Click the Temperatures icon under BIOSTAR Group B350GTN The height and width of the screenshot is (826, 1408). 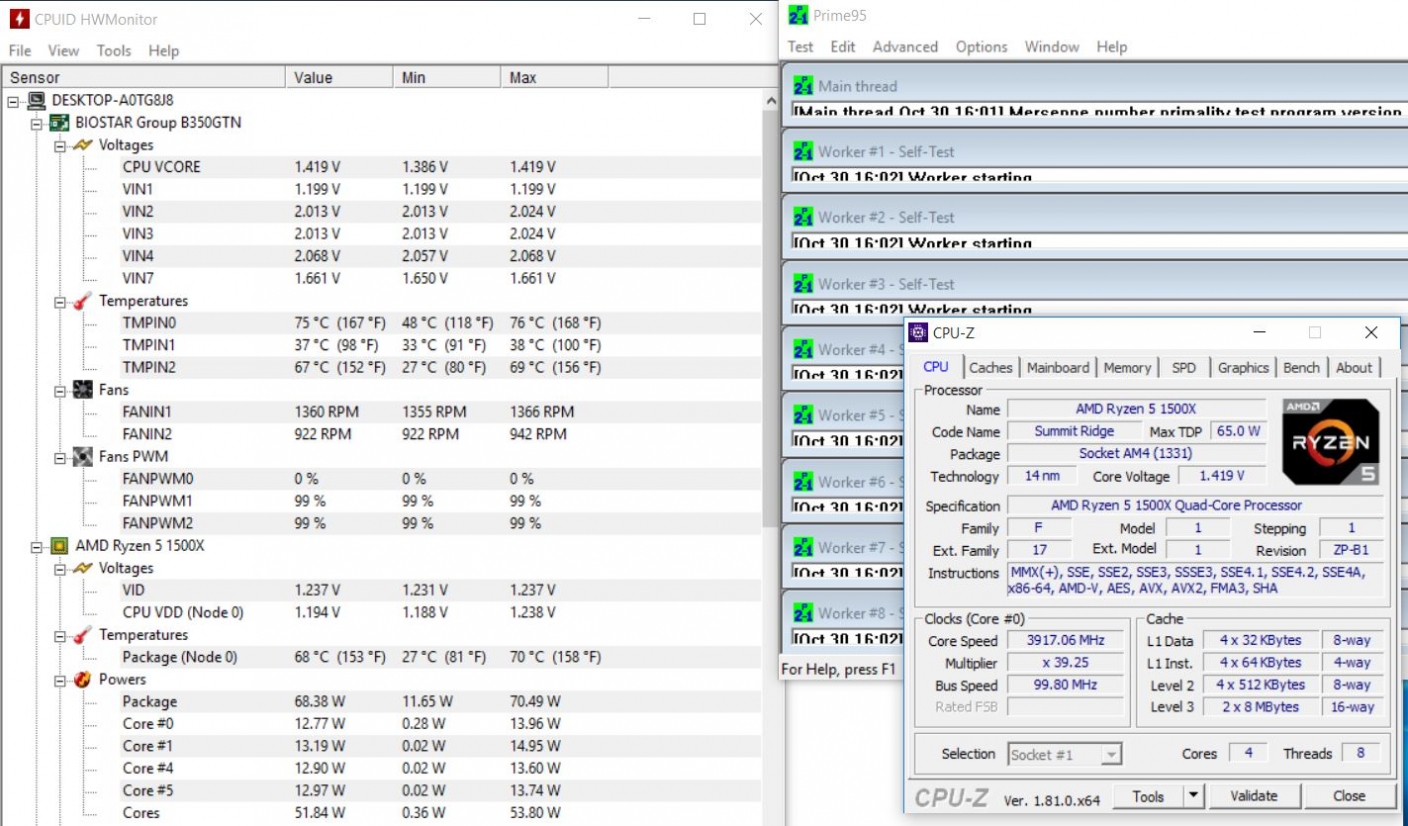coord(84,300)
